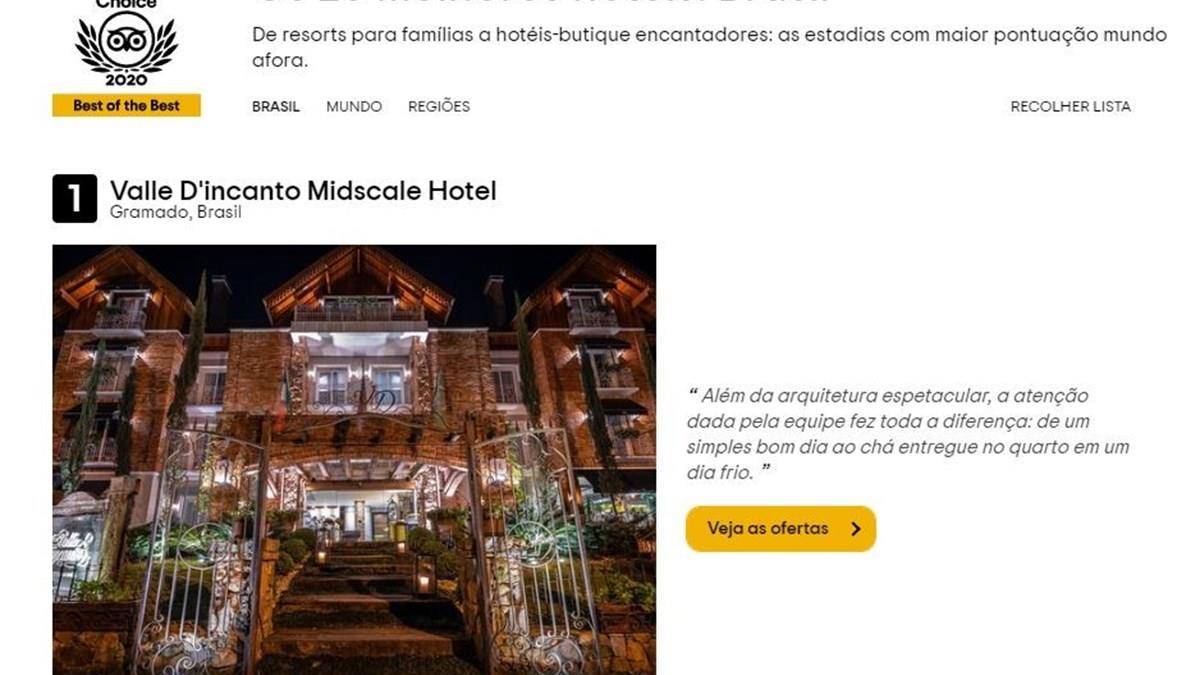
Task: Click the reviewer quote about arquitetura espetacular
Action: (x=907, y=434)
